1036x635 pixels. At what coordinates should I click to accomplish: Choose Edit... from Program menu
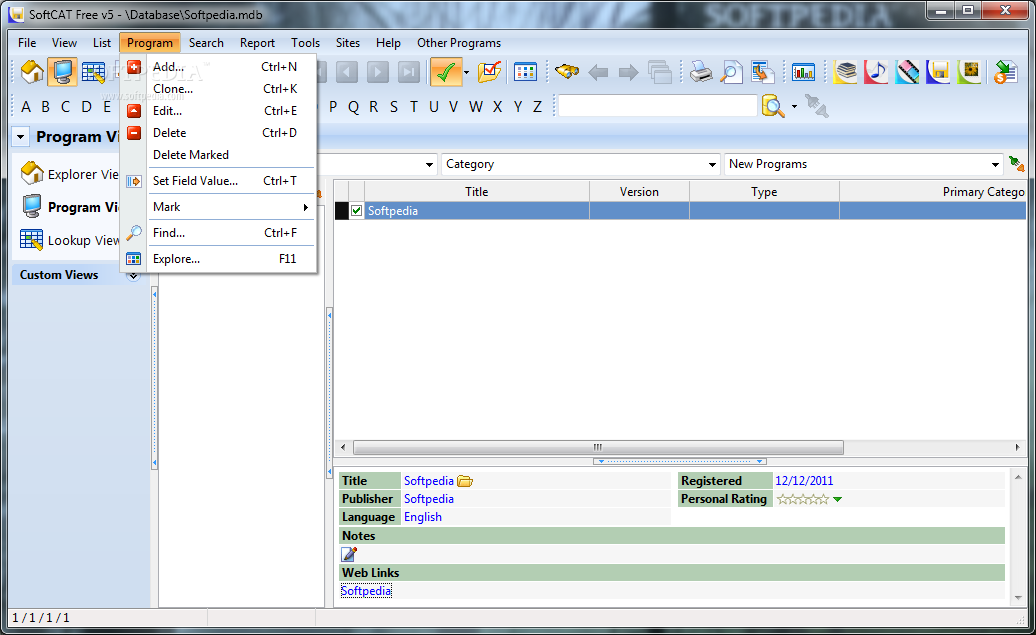point(219,111)
